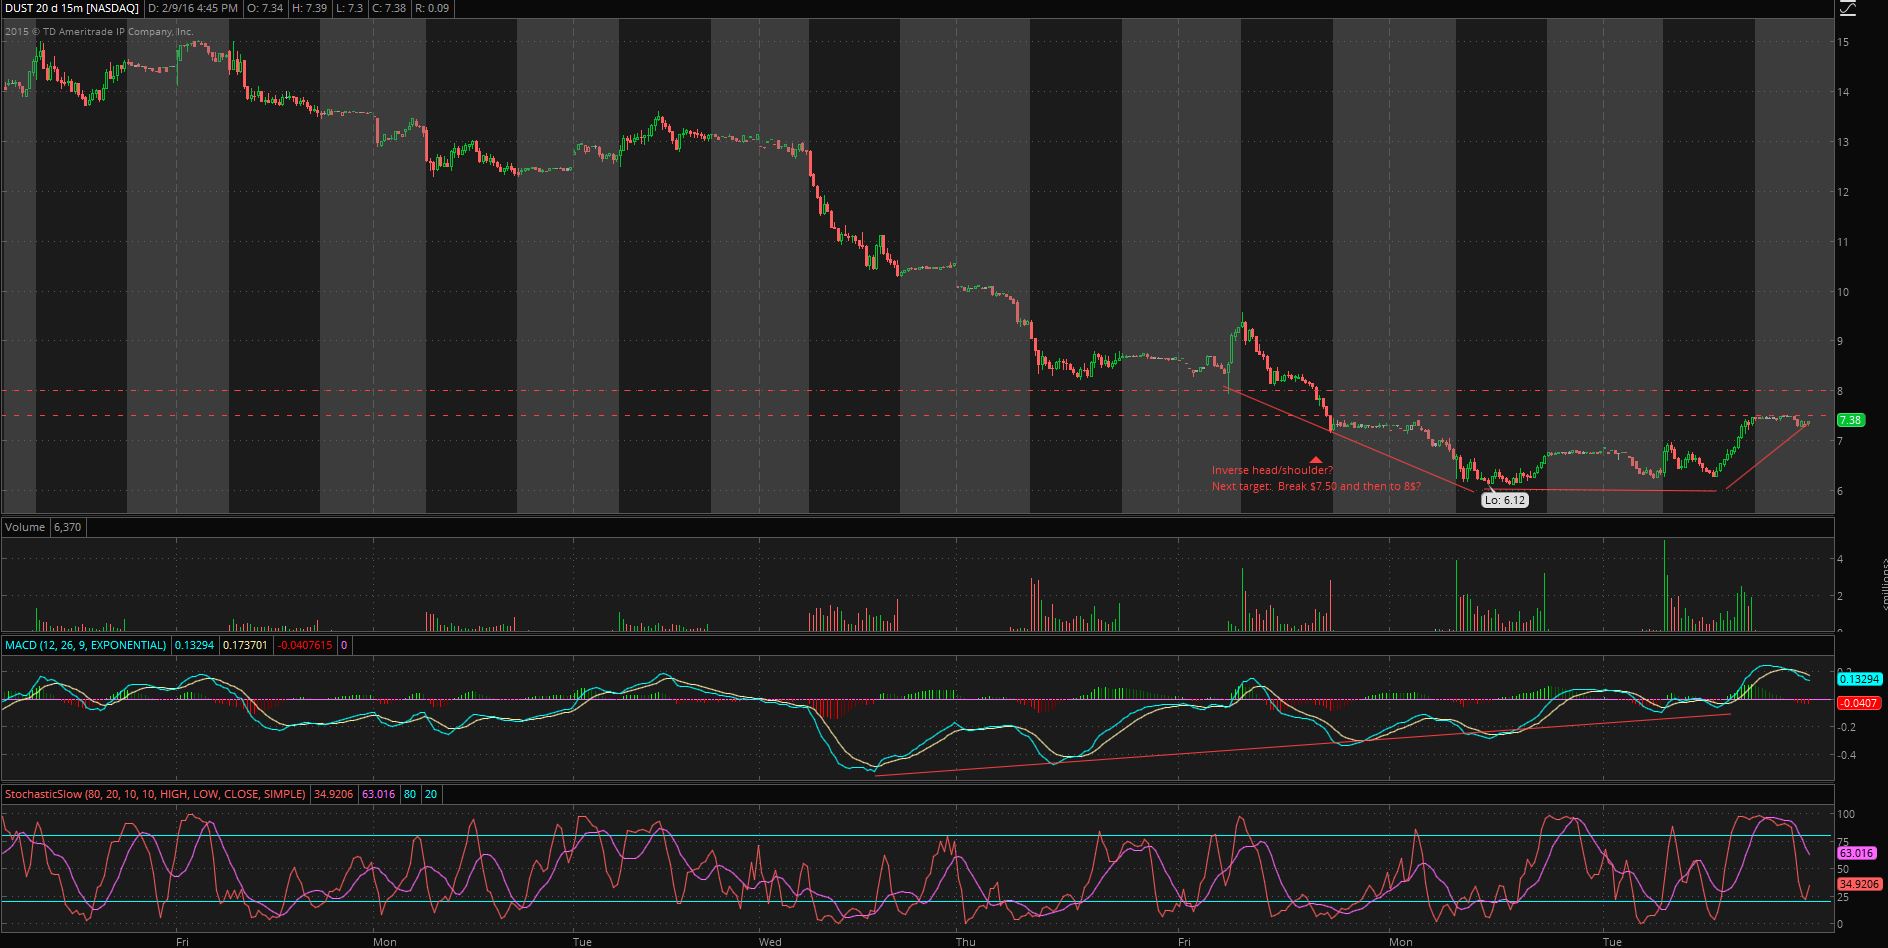Click the 2/9/16 4:45 PM date readout

coord(191,8)
